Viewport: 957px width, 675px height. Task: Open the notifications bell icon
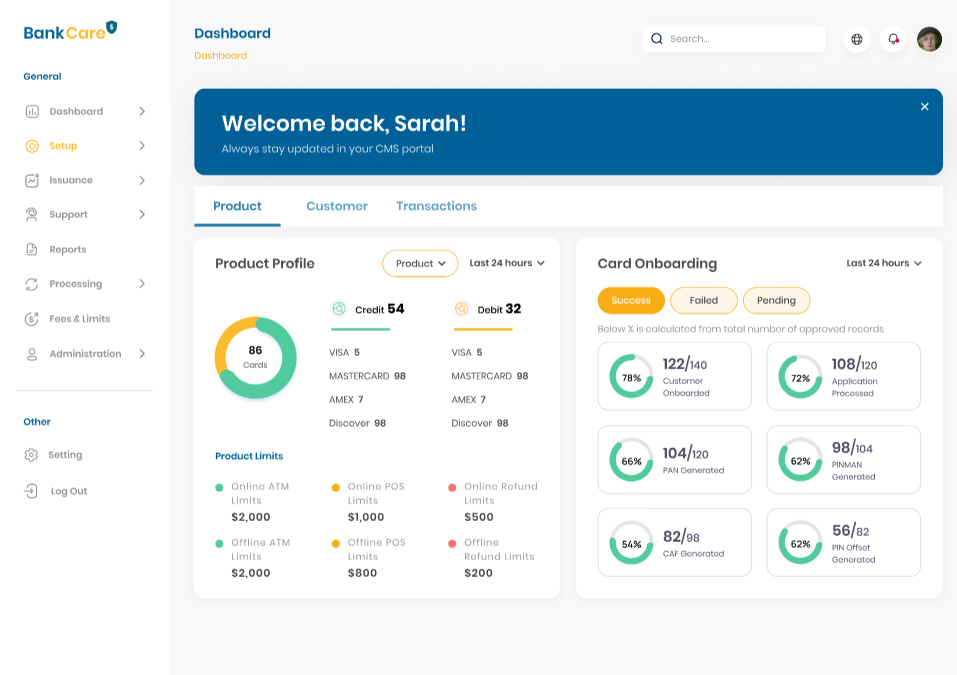[x=893, y=39]
